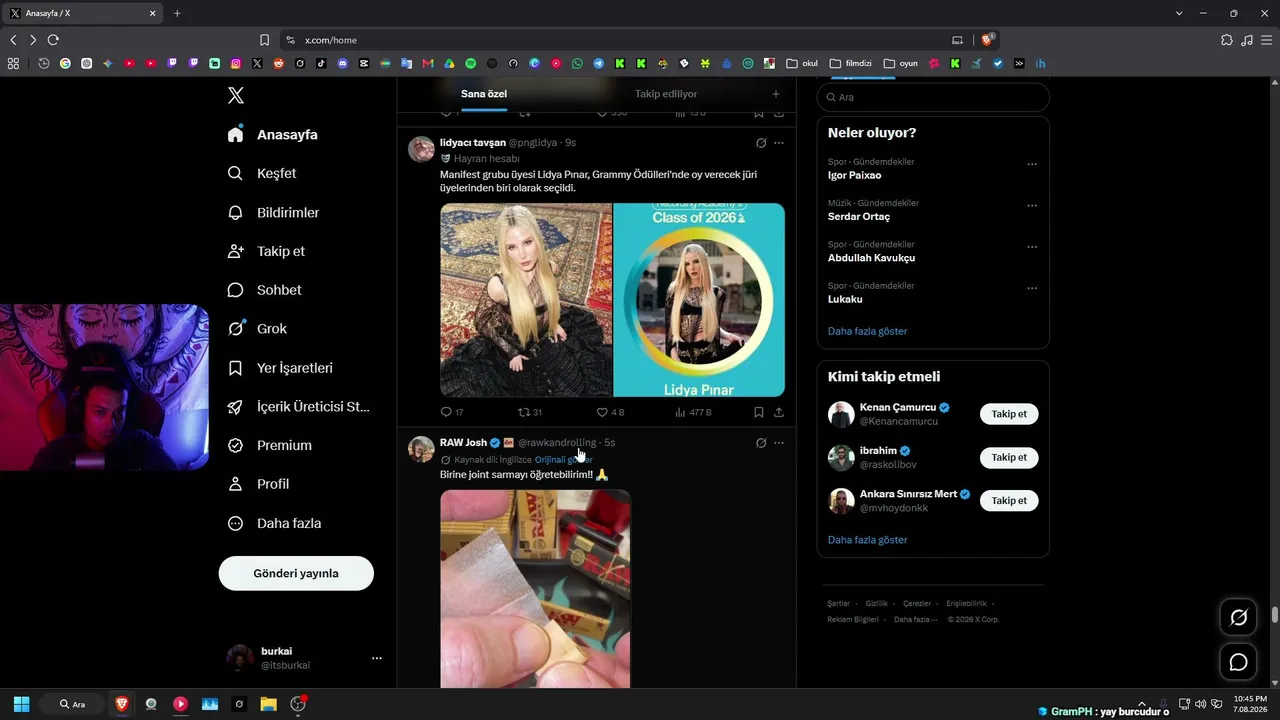Open the Spotify bookmark icon
Viewport: 1280px width, 720px height.
coord(471,63)
